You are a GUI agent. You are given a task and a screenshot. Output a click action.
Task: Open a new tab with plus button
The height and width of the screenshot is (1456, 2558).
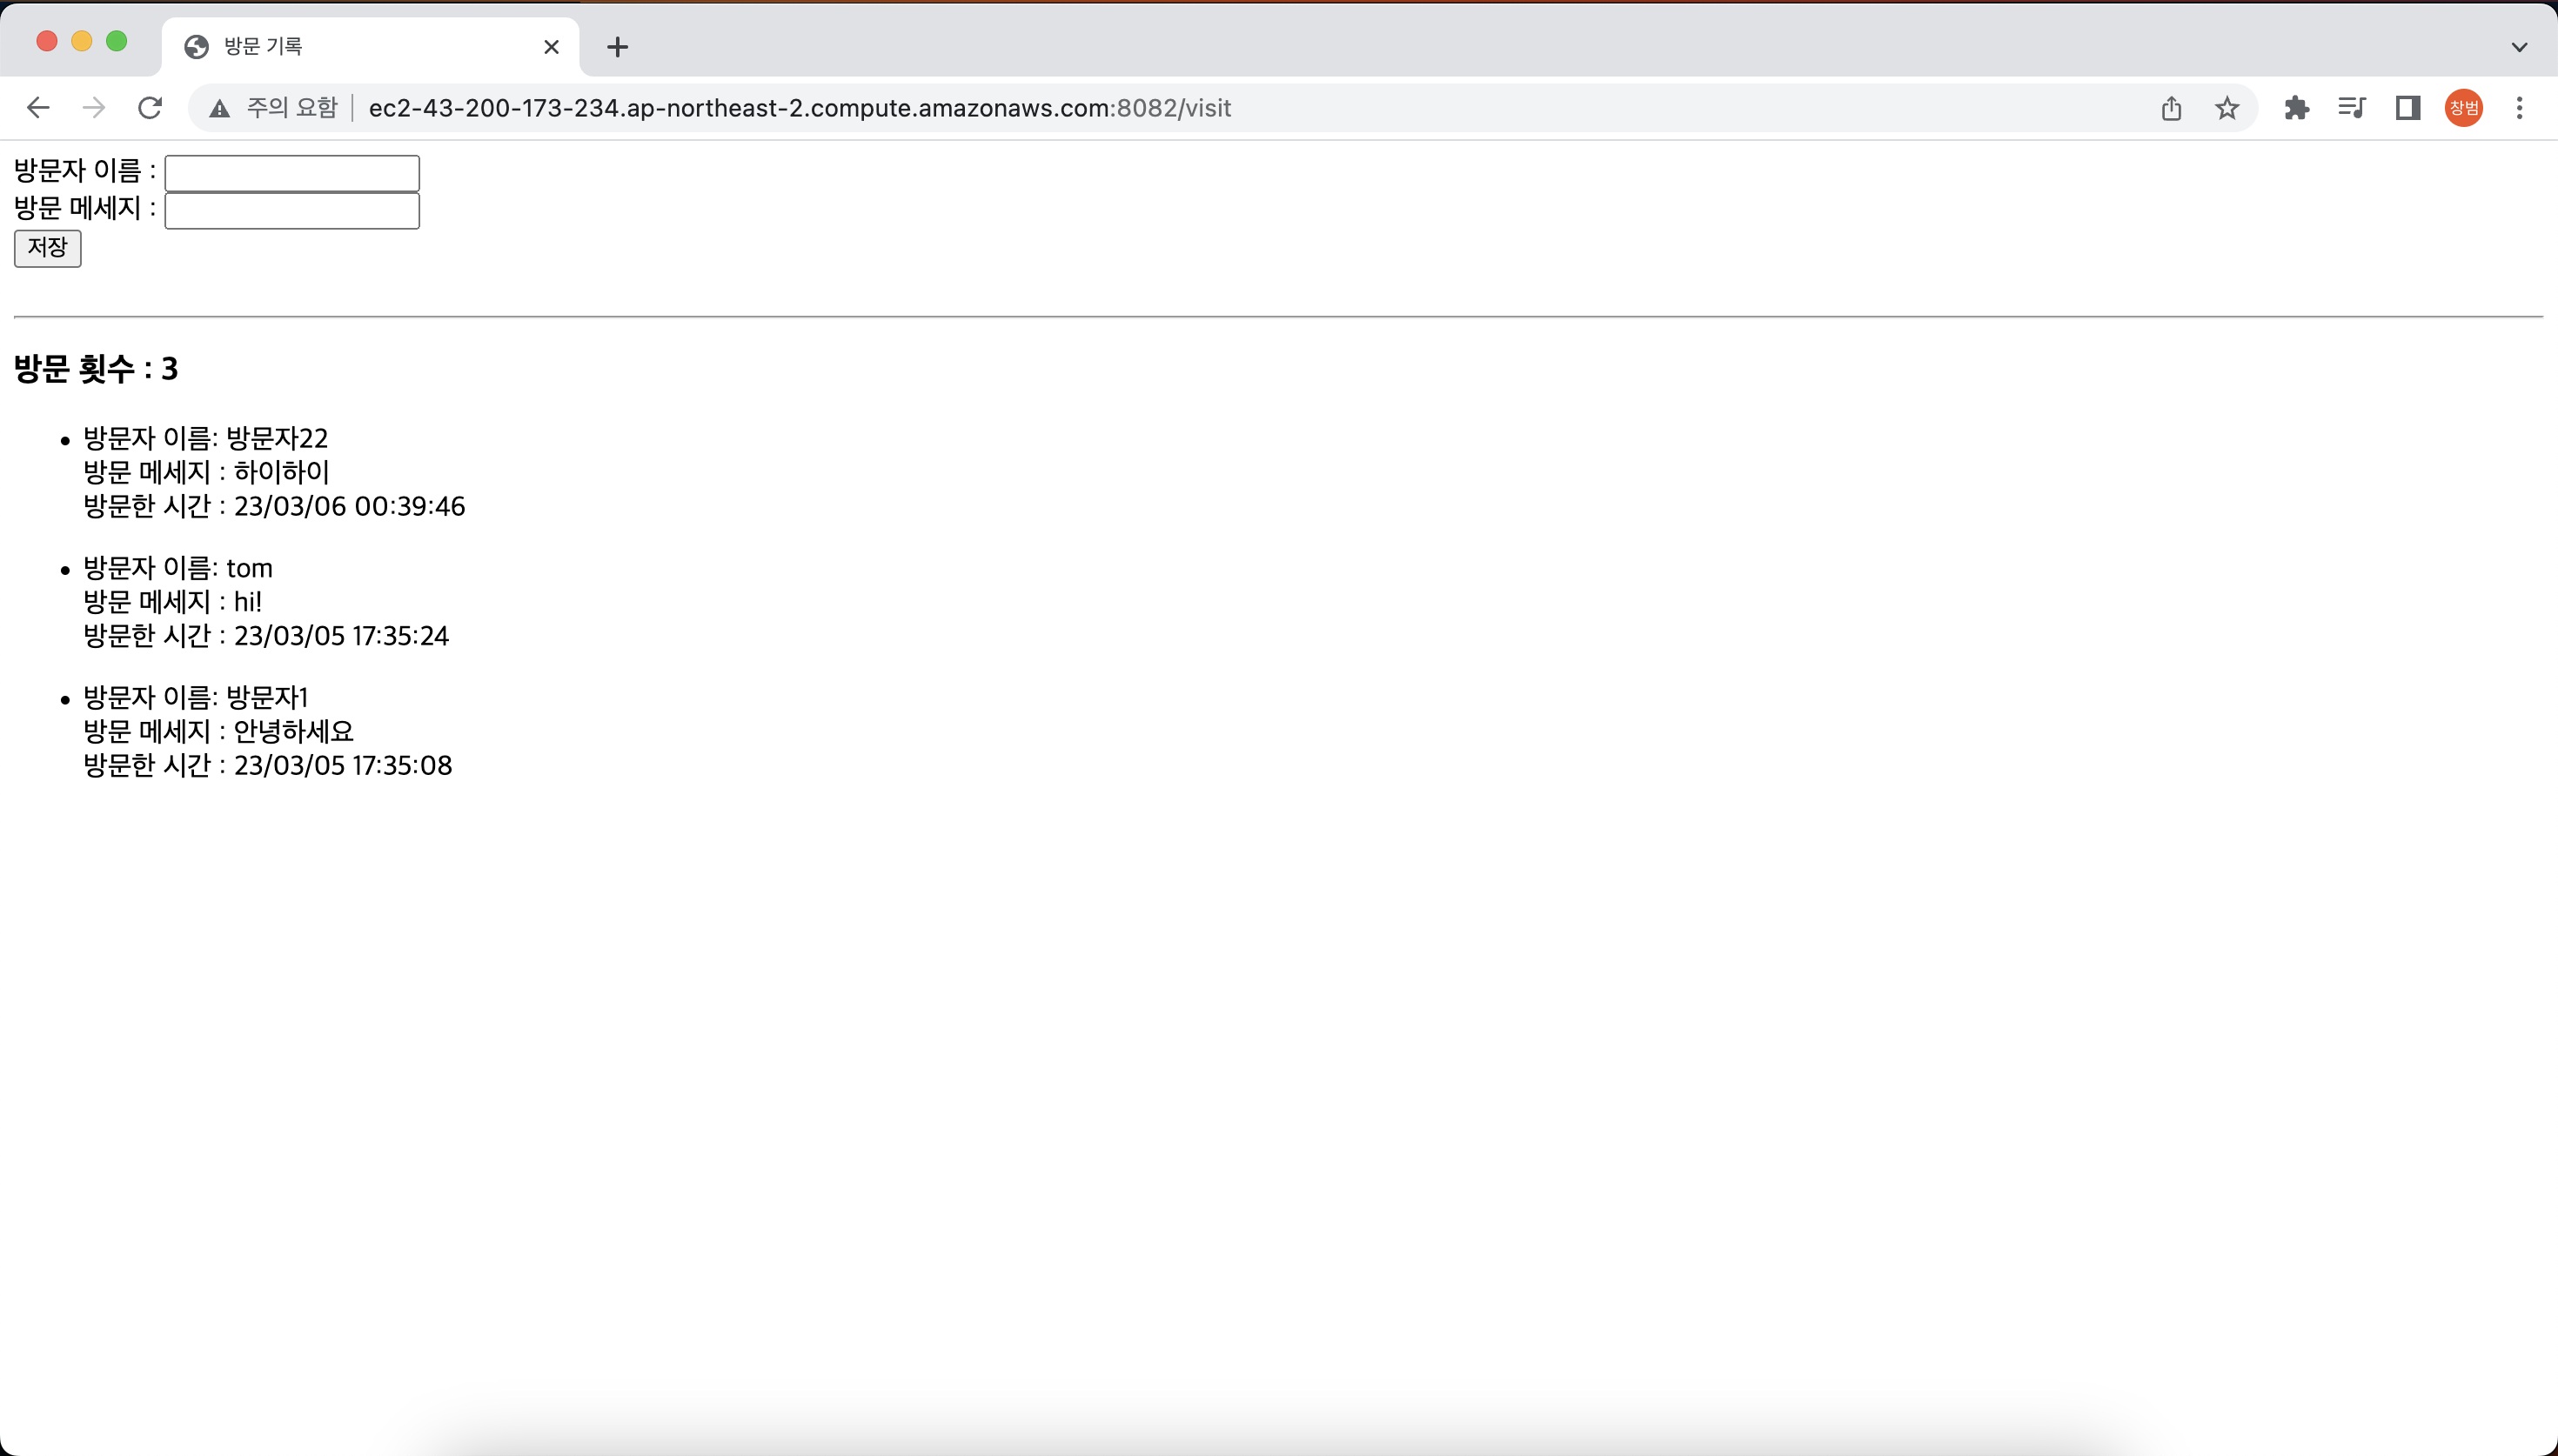pyautogui.click(x=618, y=47)
